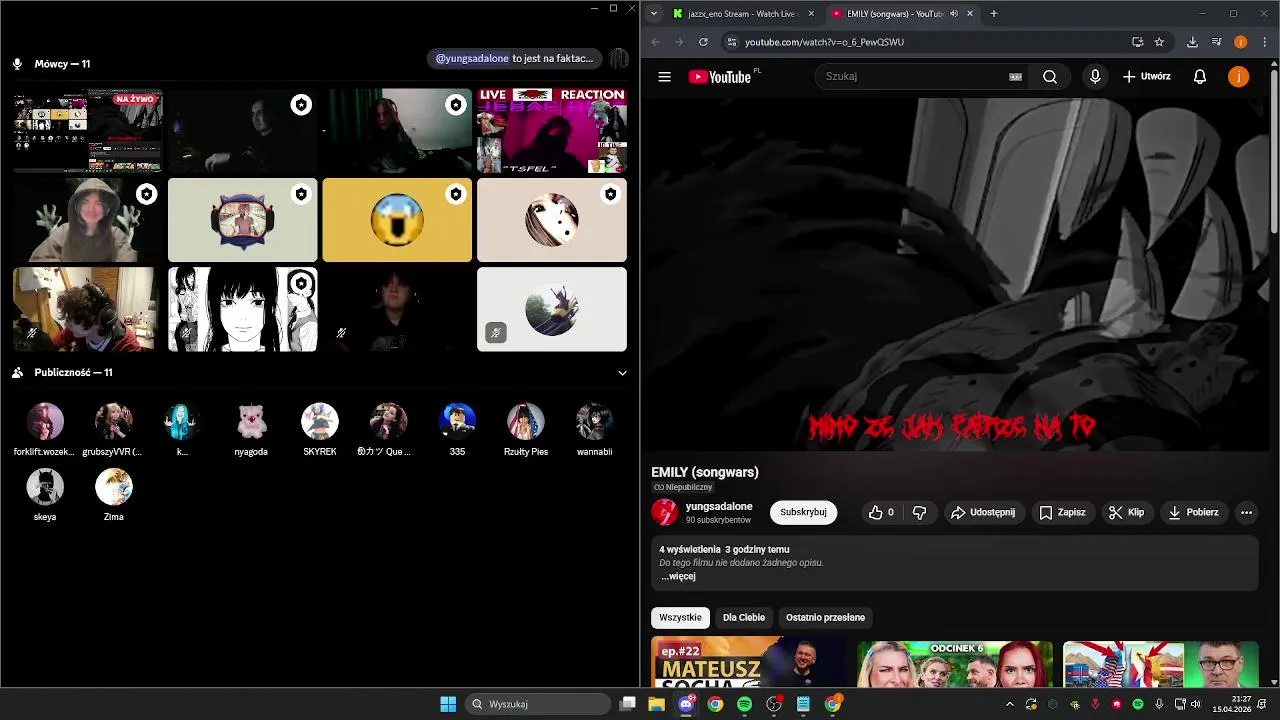Image resolution: width=1280 pixels, height=720 pixels.
Task: Click the Klip button
Action: coord(1127,512)
